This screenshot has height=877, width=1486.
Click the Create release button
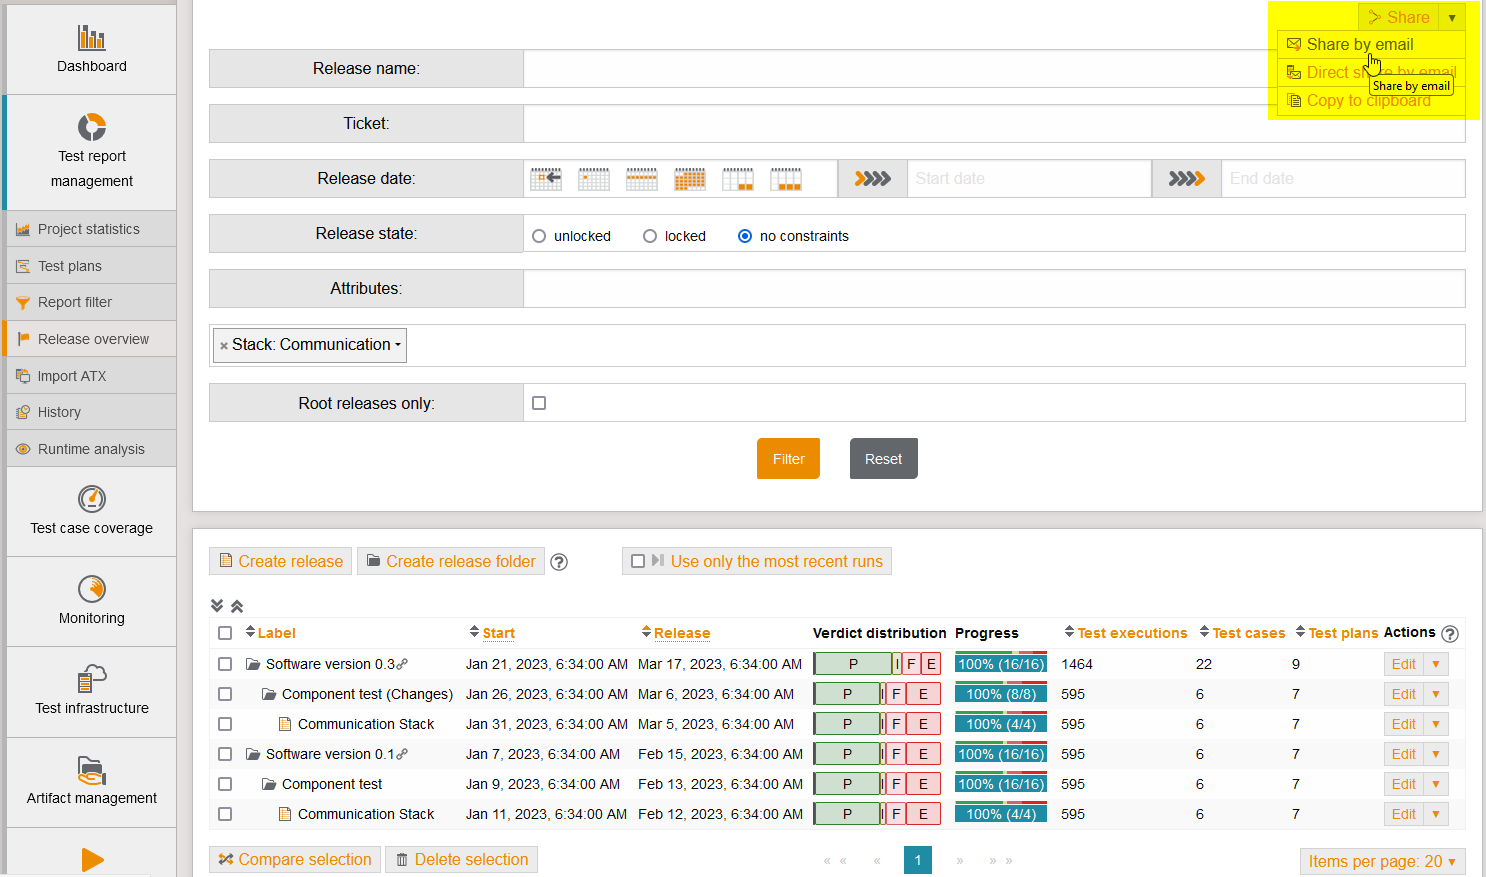click(x=280, y=561)
